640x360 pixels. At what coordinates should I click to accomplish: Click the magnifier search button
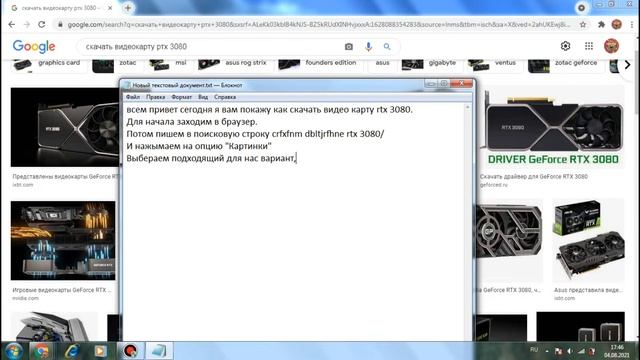tap(387, 47)
